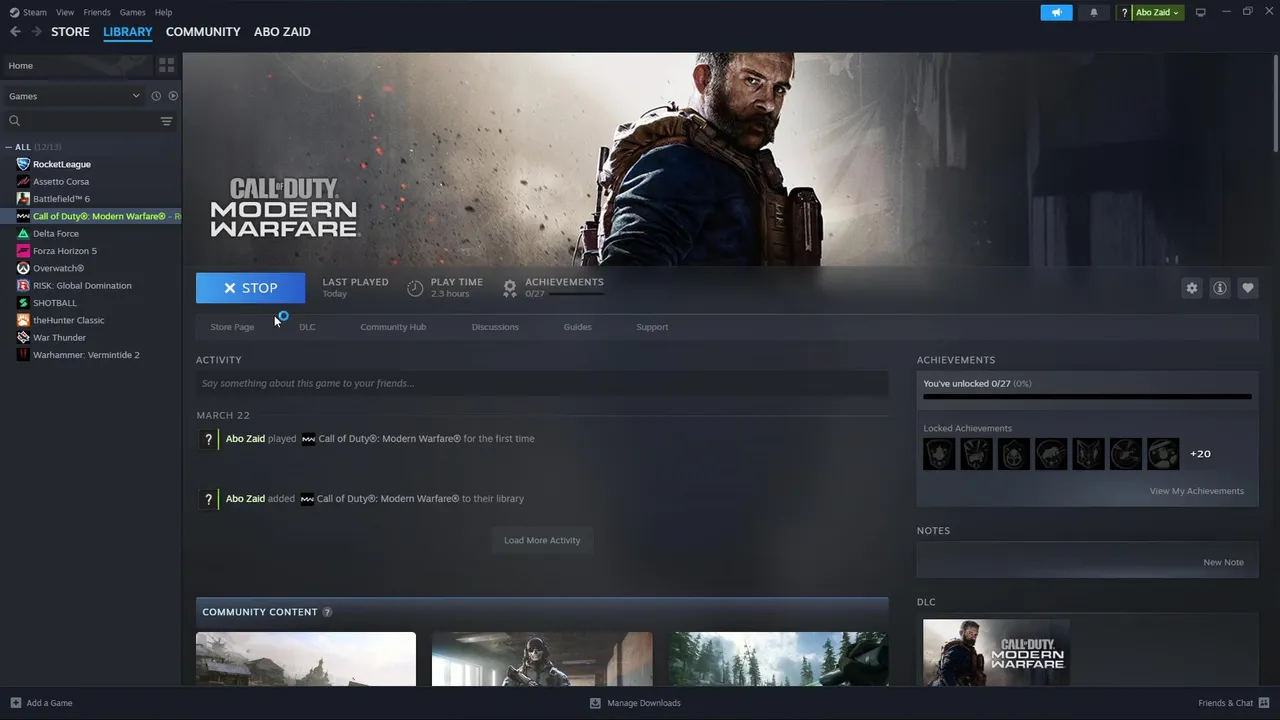Viewport: 1280px width, 720px height.
Task: Open the DLC link
Action: (x=307, y=327)
